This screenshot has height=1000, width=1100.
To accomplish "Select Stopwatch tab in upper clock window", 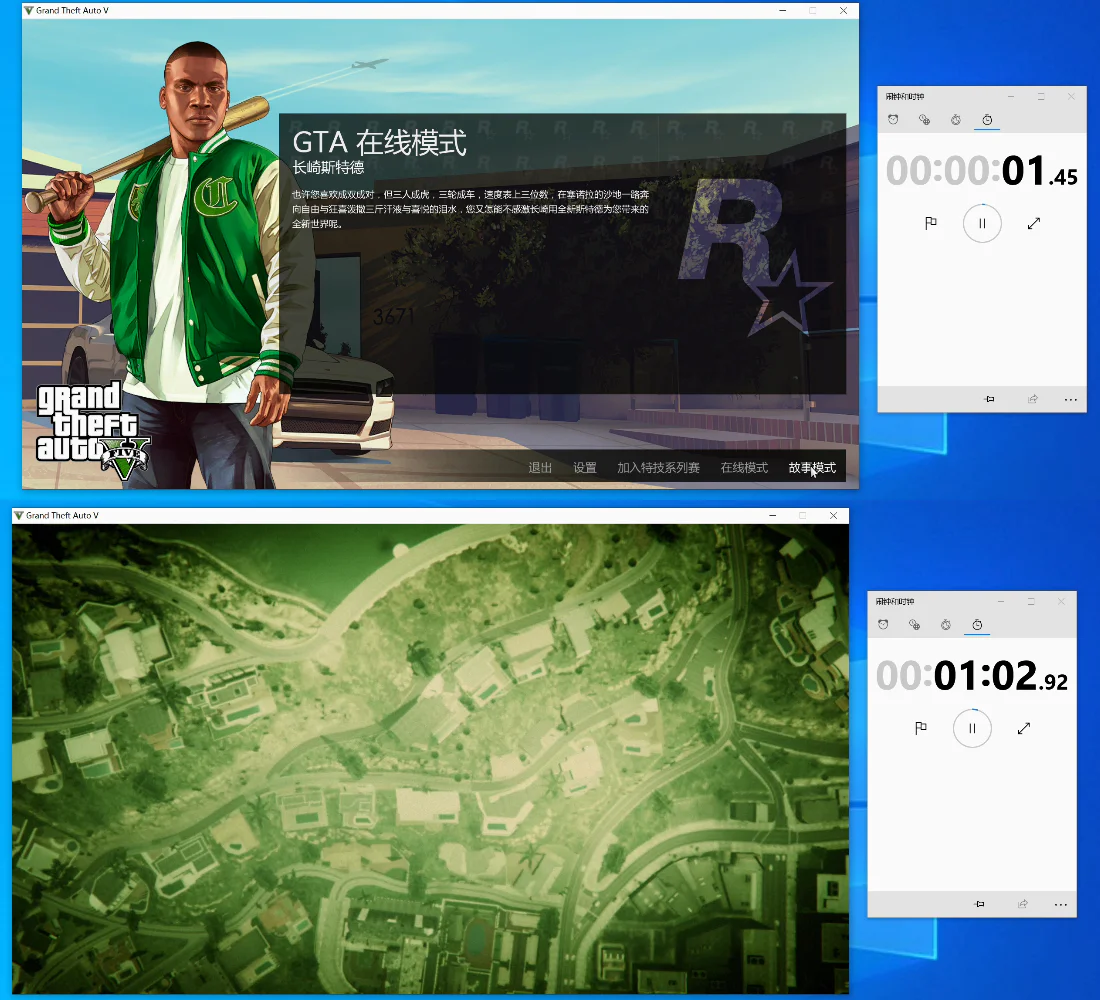I will (987, 120).
